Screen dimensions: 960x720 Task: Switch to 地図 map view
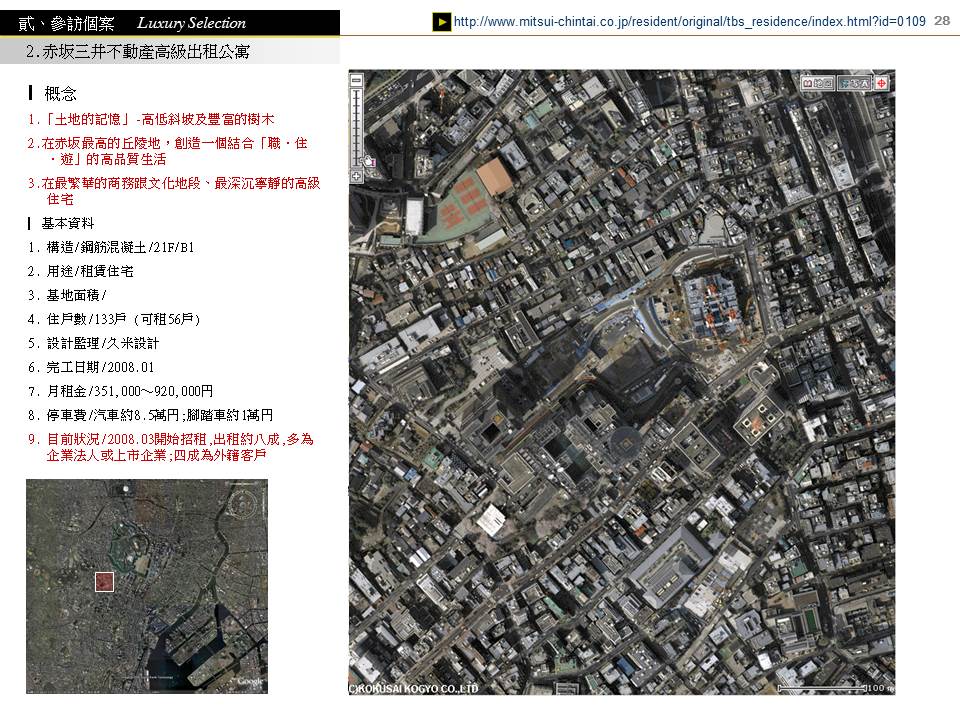(x=818, y=84)
